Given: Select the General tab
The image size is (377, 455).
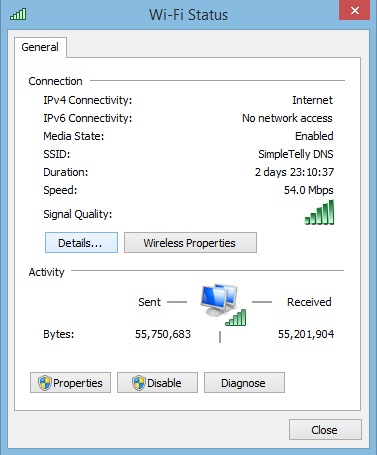Looking at the screenshot, I should (40, 47).
